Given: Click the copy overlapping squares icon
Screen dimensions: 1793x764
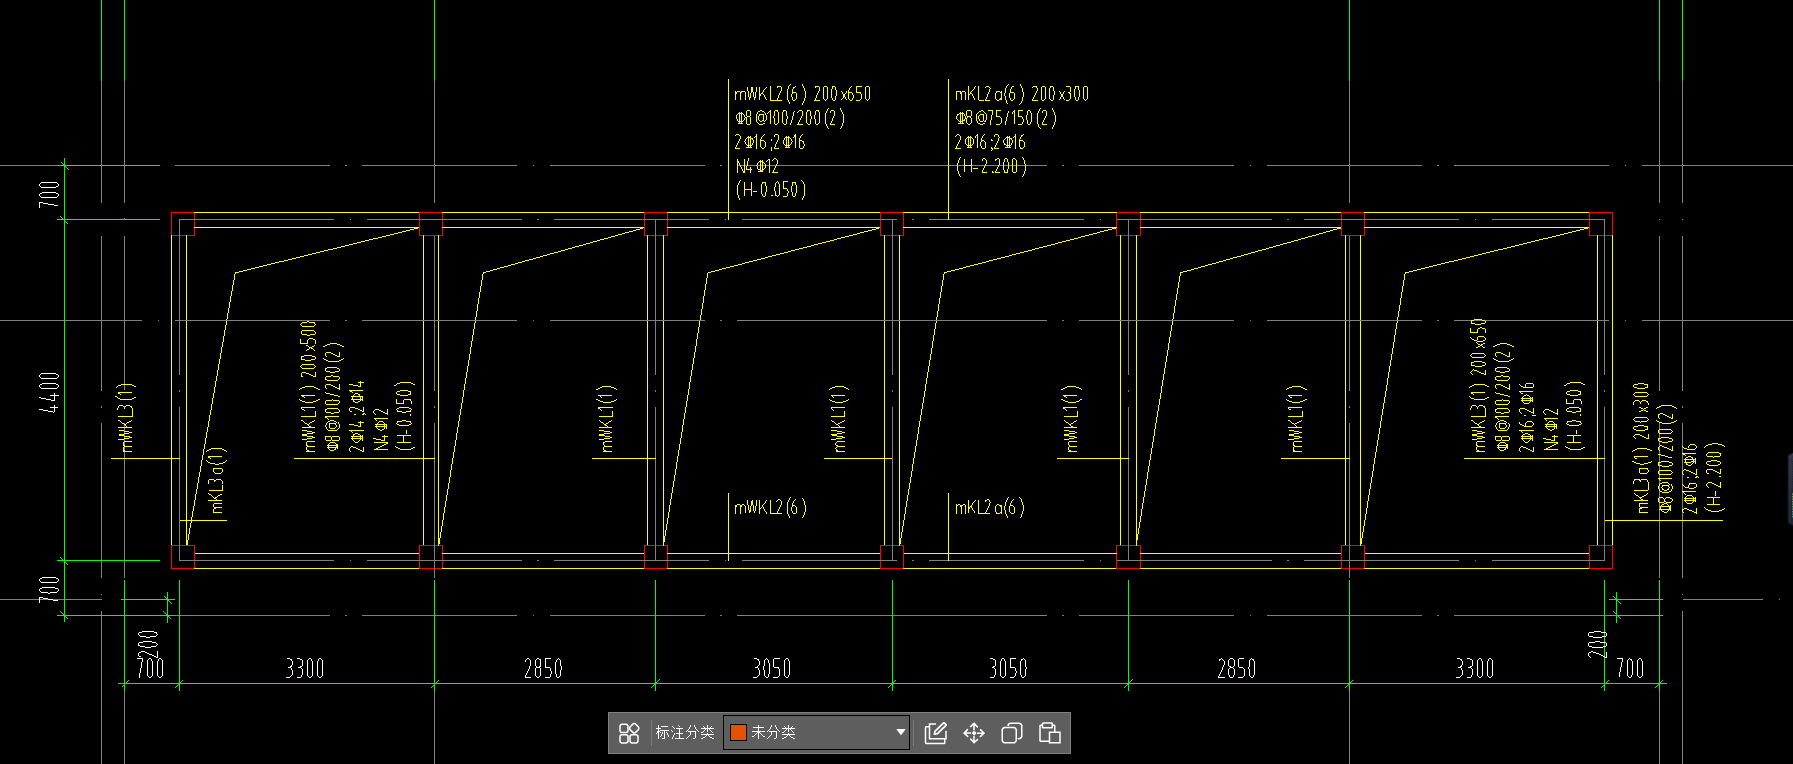Looking at the screenshot, I should point(1012,733).
